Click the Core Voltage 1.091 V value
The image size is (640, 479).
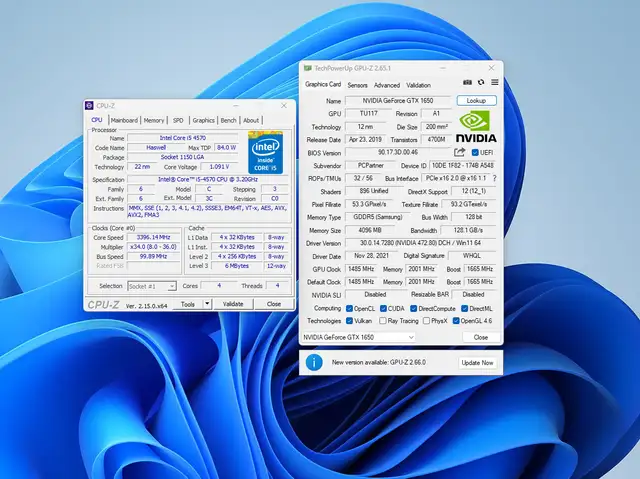219,167
